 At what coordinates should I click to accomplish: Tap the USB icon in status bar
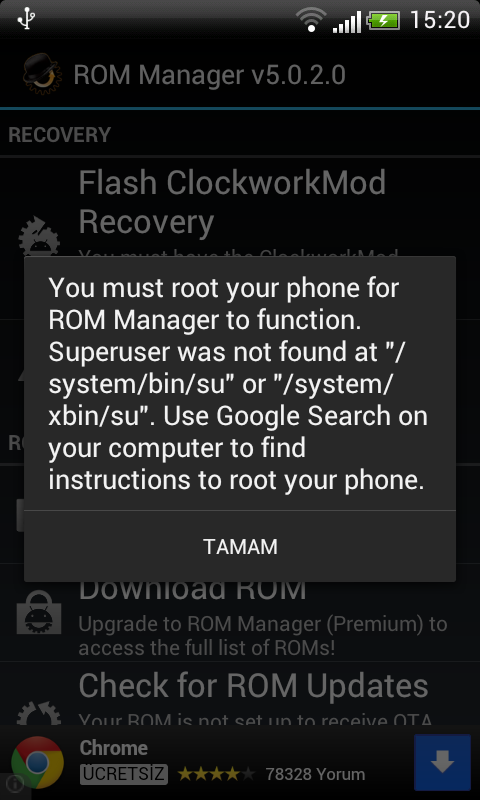(26, 19)
